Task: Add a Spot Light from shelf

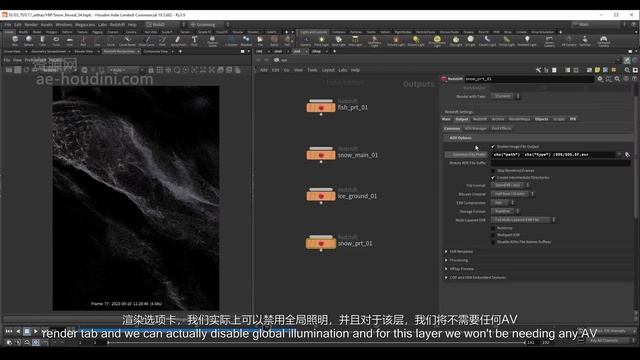Action: tap(338, 40)
